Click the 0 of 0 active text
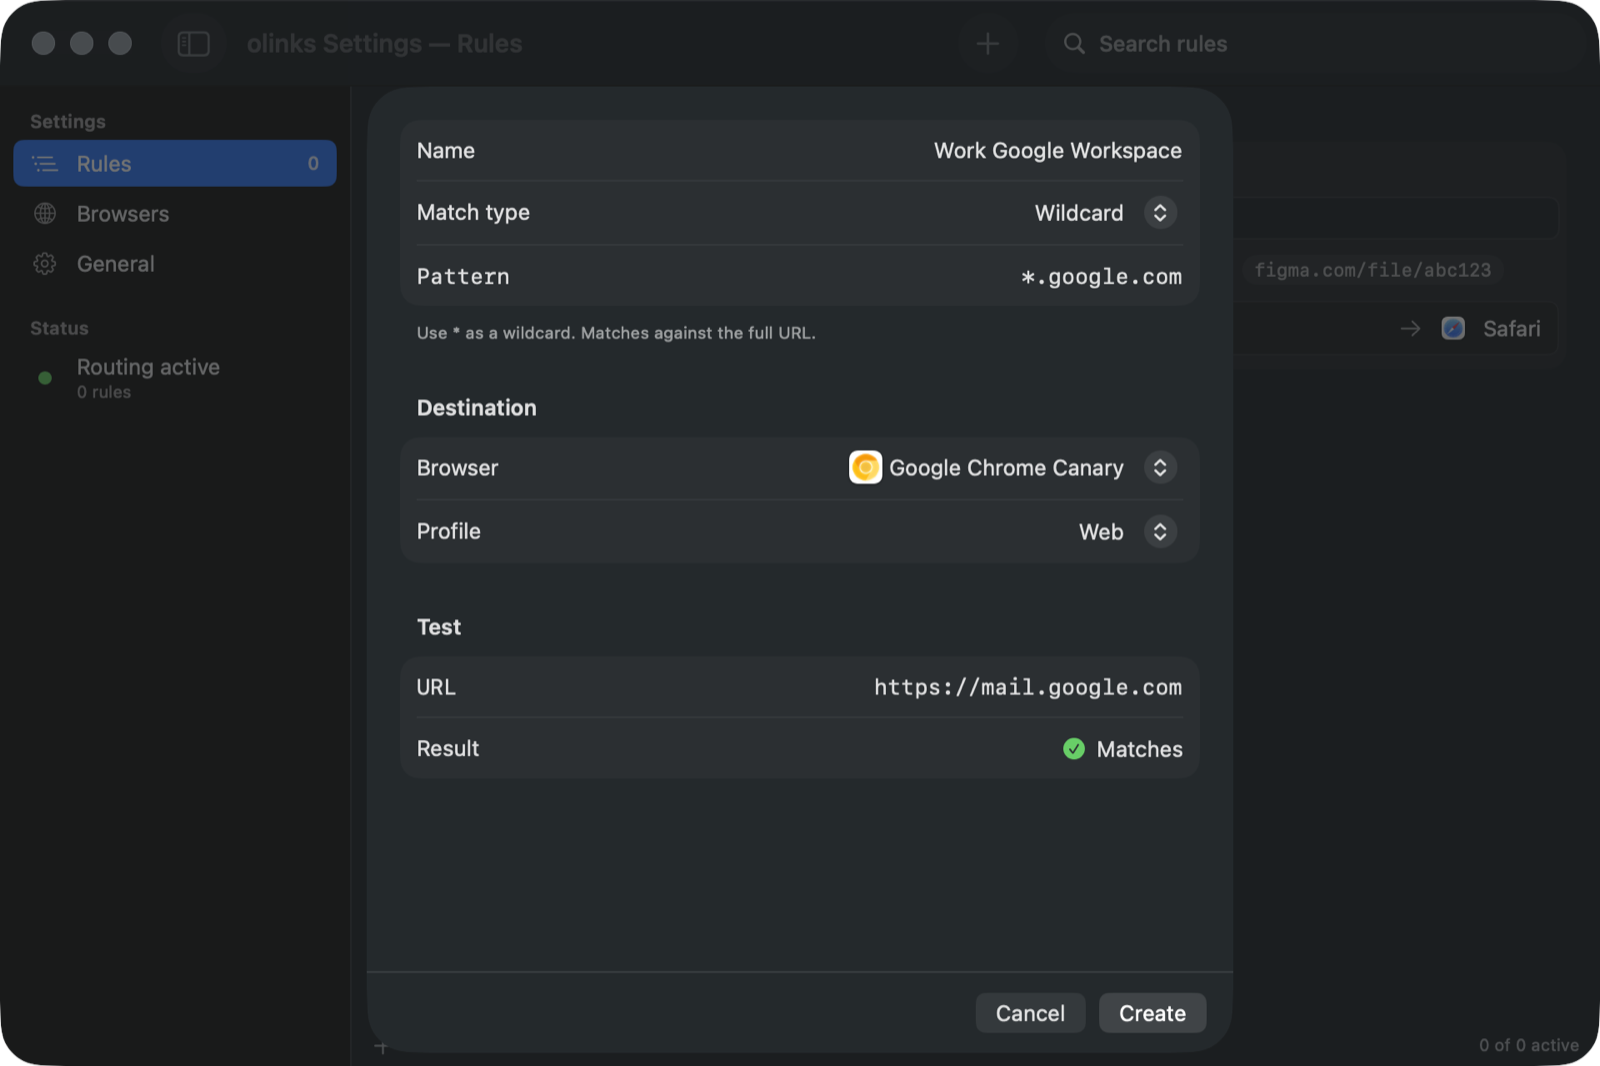The width and height of the screenshot is (1600, 1066). click(1529, 1045)
